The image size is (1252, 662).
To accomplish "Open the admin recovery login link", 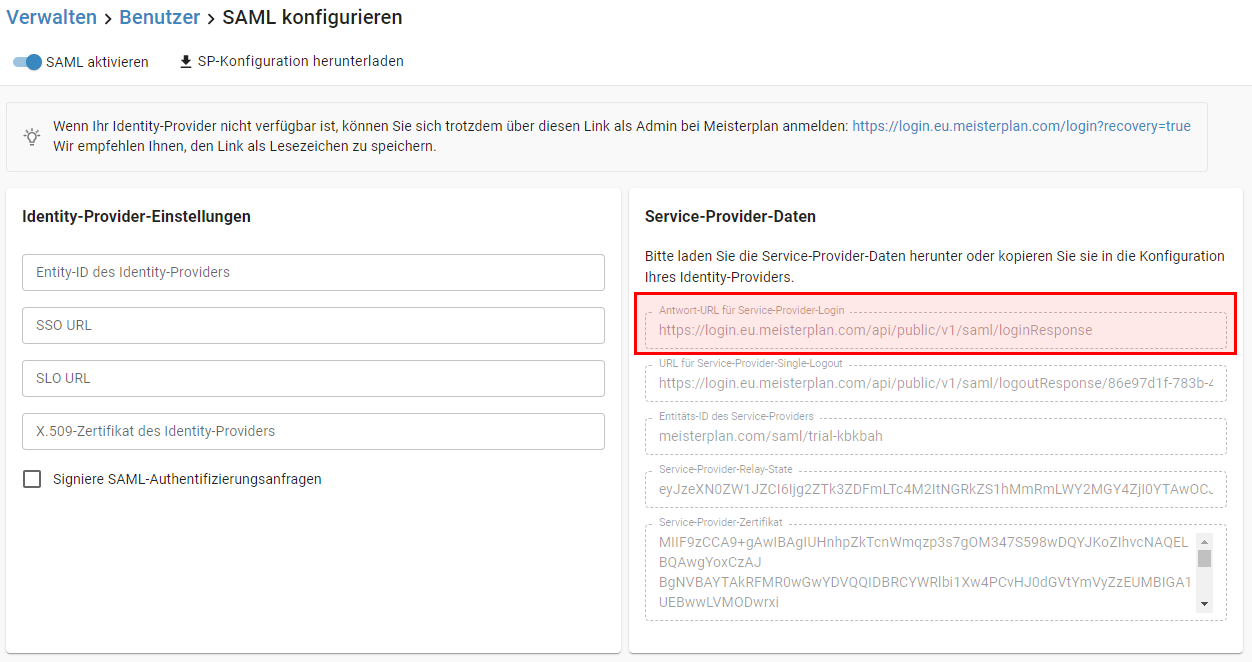I will pos(1021,126).
